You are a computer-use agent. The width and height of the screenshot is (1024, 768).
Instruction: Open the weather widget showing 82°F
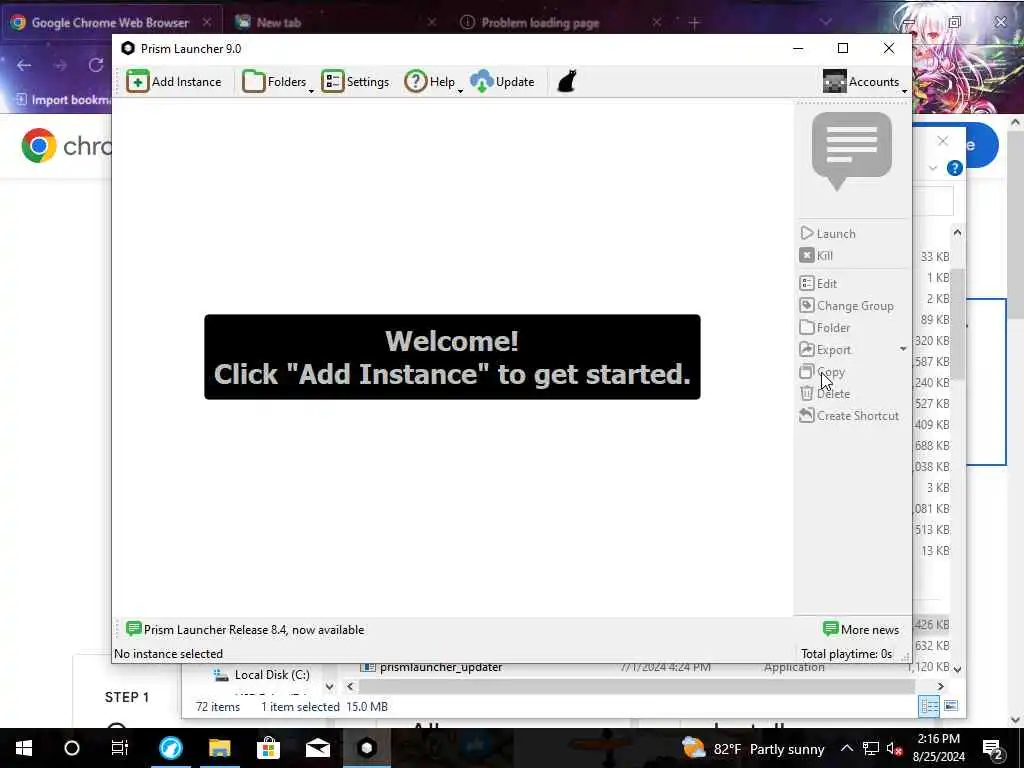click(x=753, y=748)
